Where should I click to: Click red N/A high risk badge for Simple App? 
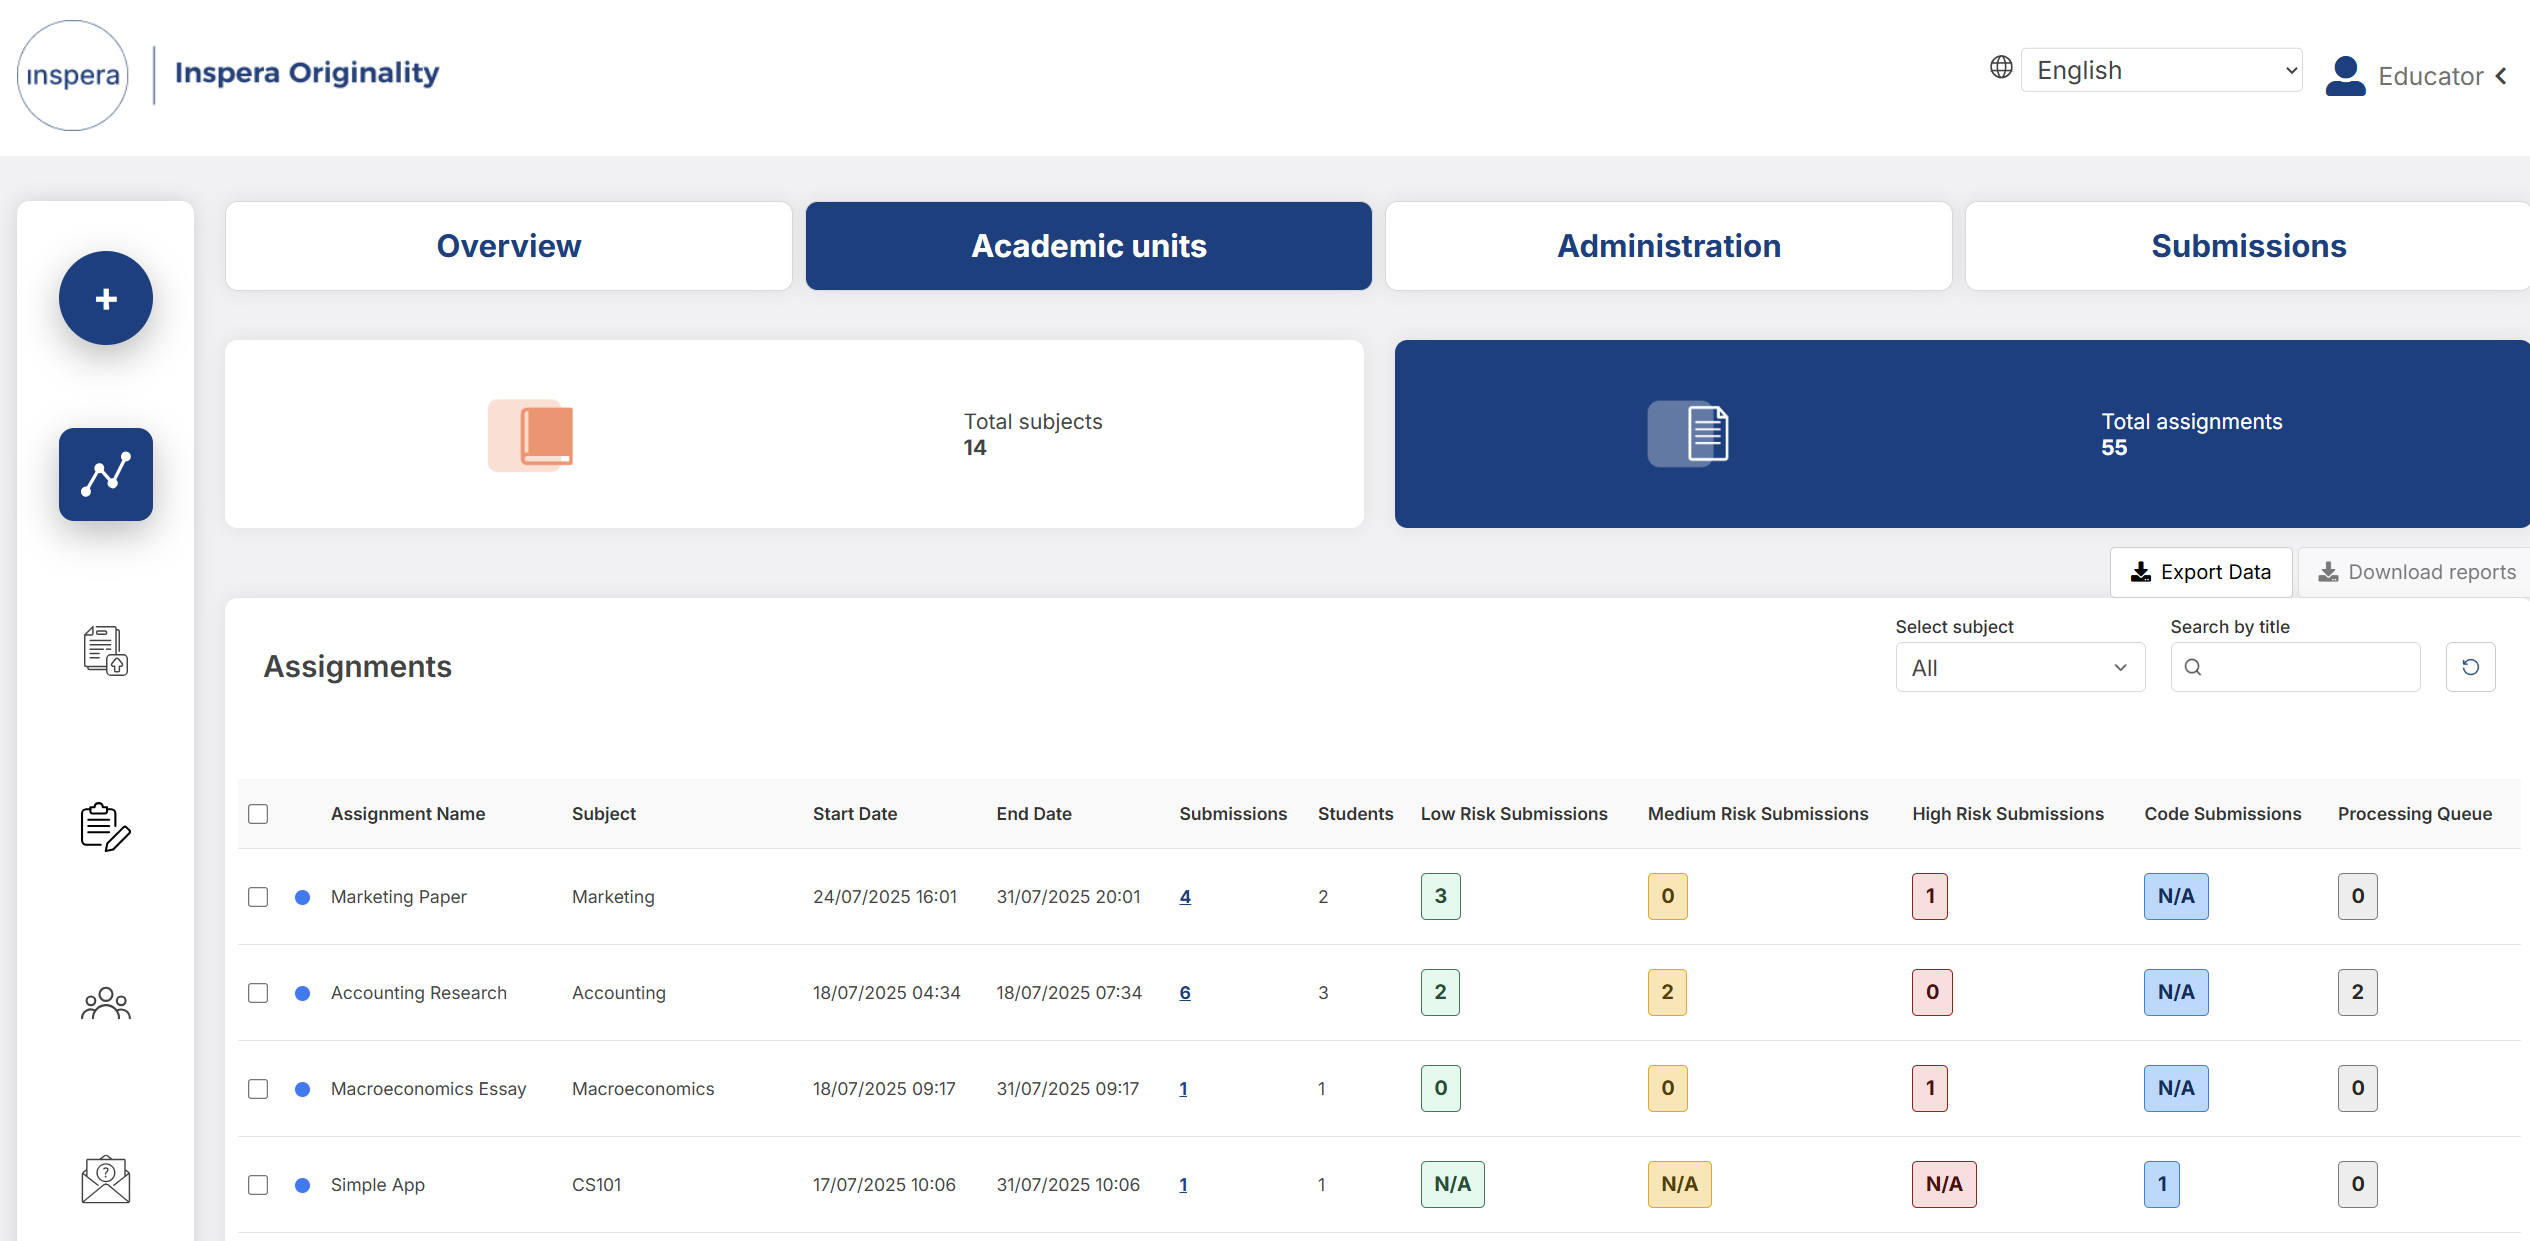point(1944,1184)
